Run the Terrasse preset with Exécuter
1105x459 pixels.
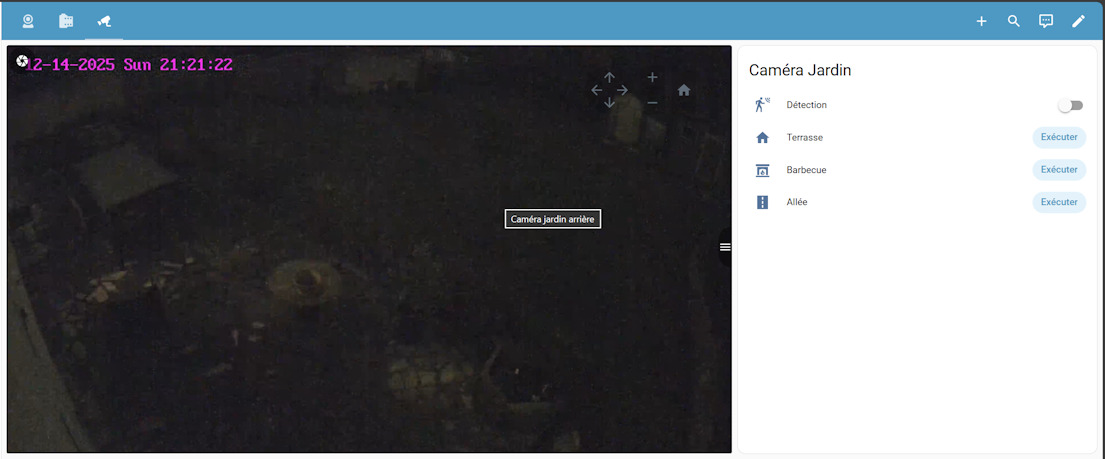tap(1058, 137)
